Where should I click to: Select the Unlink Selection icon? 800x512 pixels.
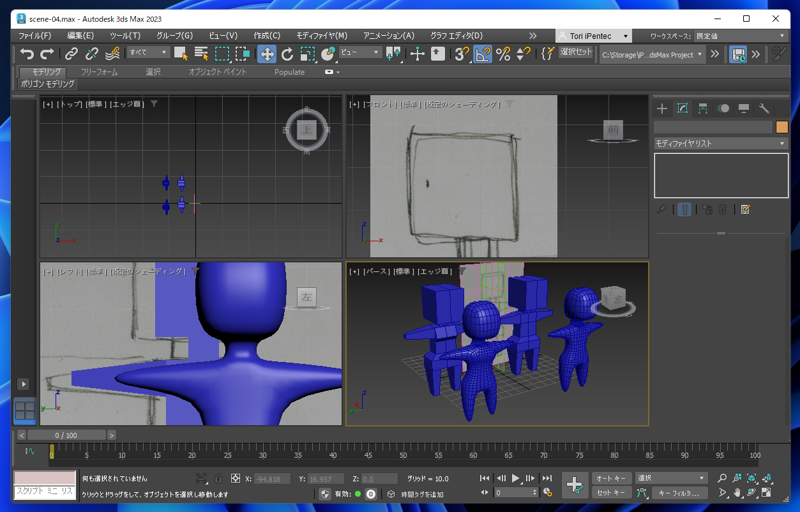click(92, 54)
